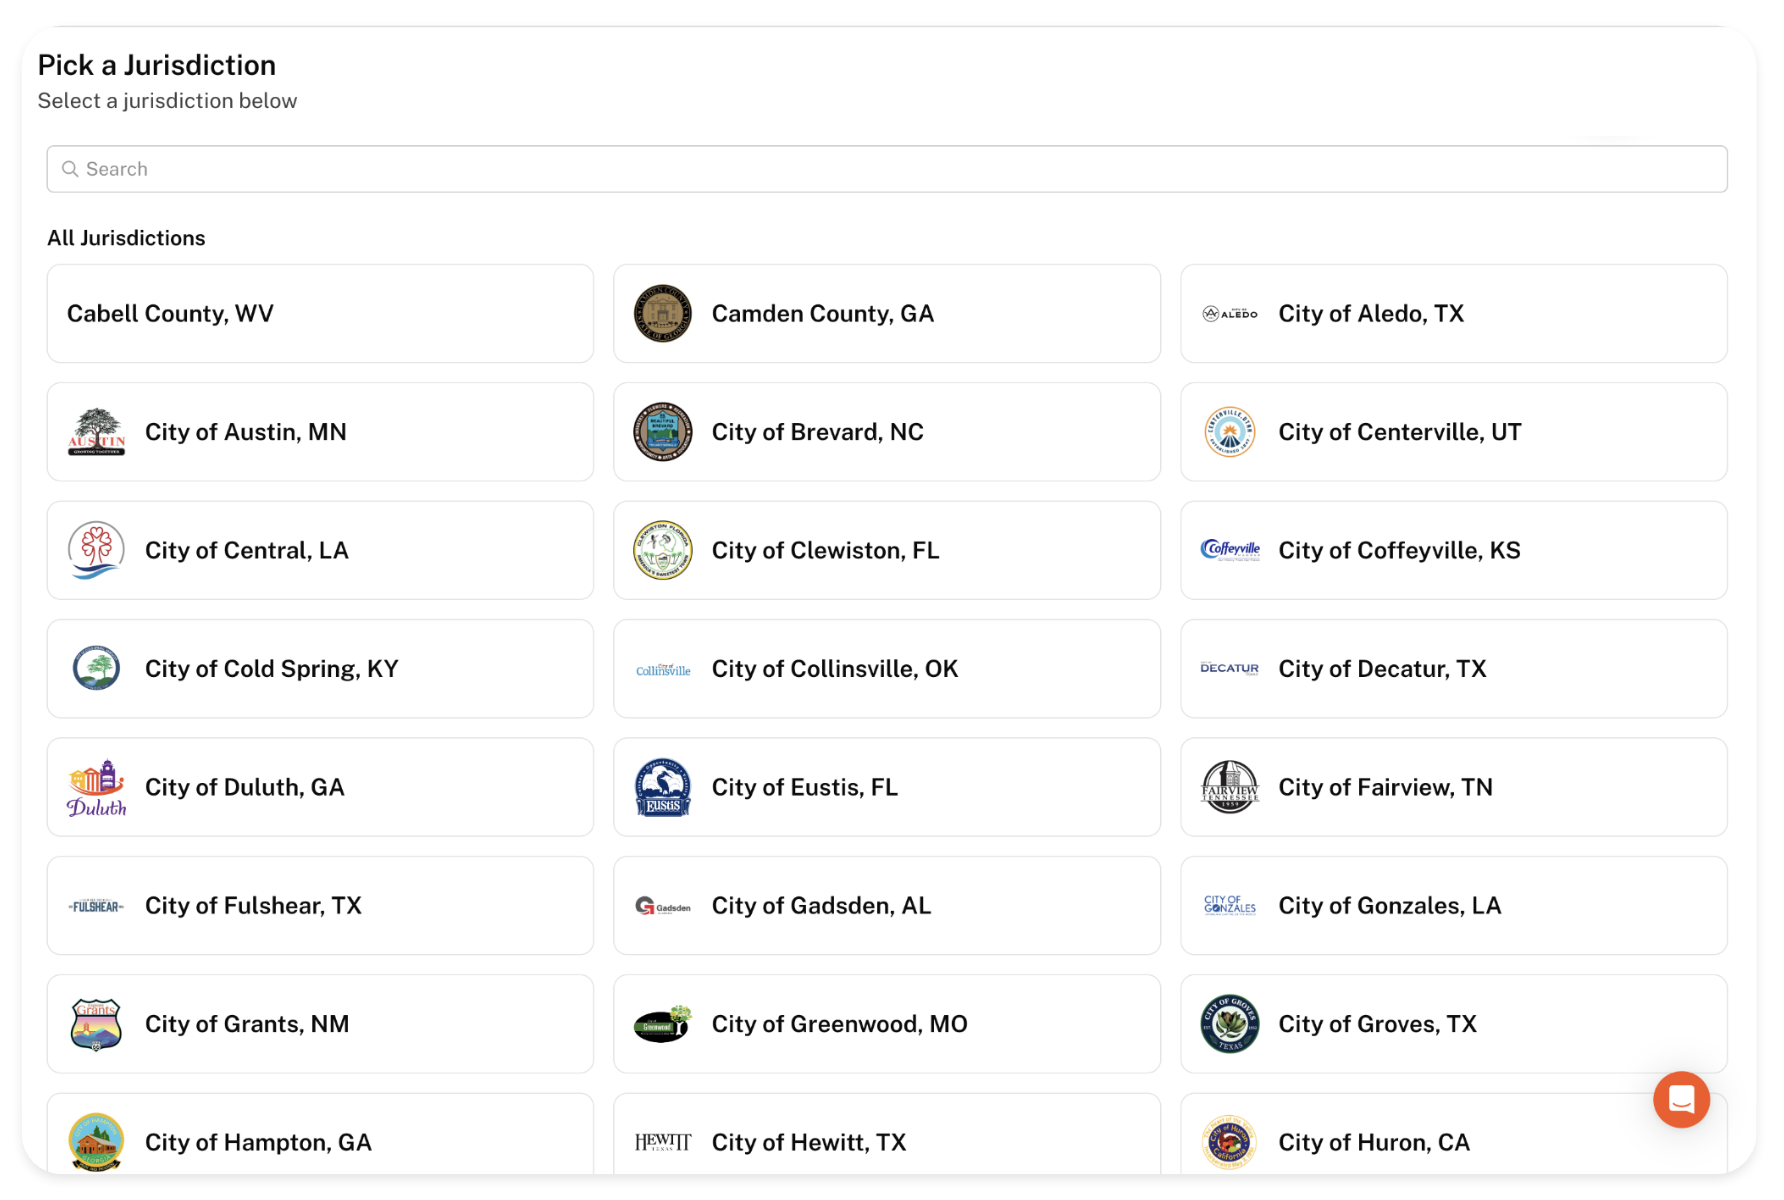This screenshot has width=1784, height=1200.
Task: Click the Grants route shield logo
Action: [96, 1024]
